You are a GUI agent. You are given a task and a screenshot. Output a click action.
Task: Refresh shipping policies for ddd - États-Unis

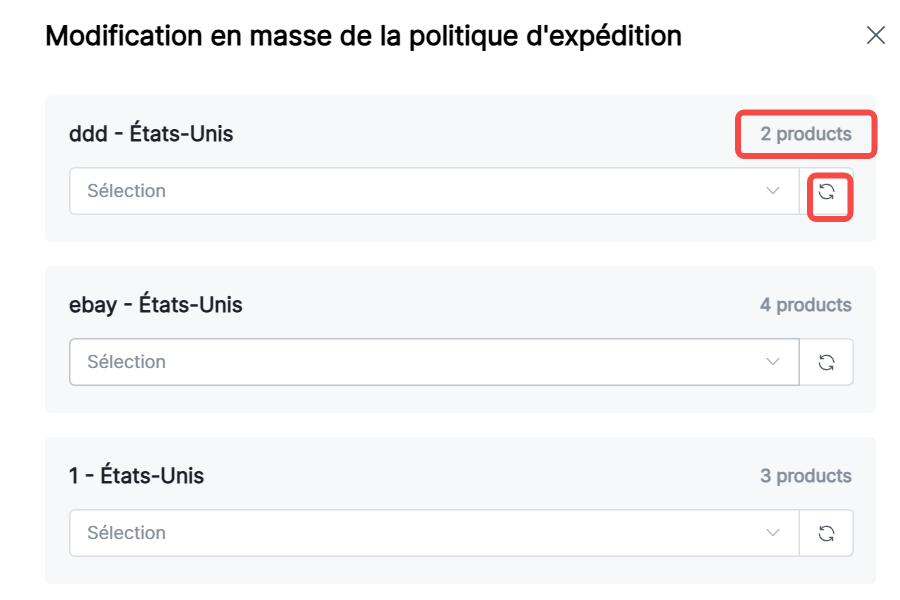point(827,192)
